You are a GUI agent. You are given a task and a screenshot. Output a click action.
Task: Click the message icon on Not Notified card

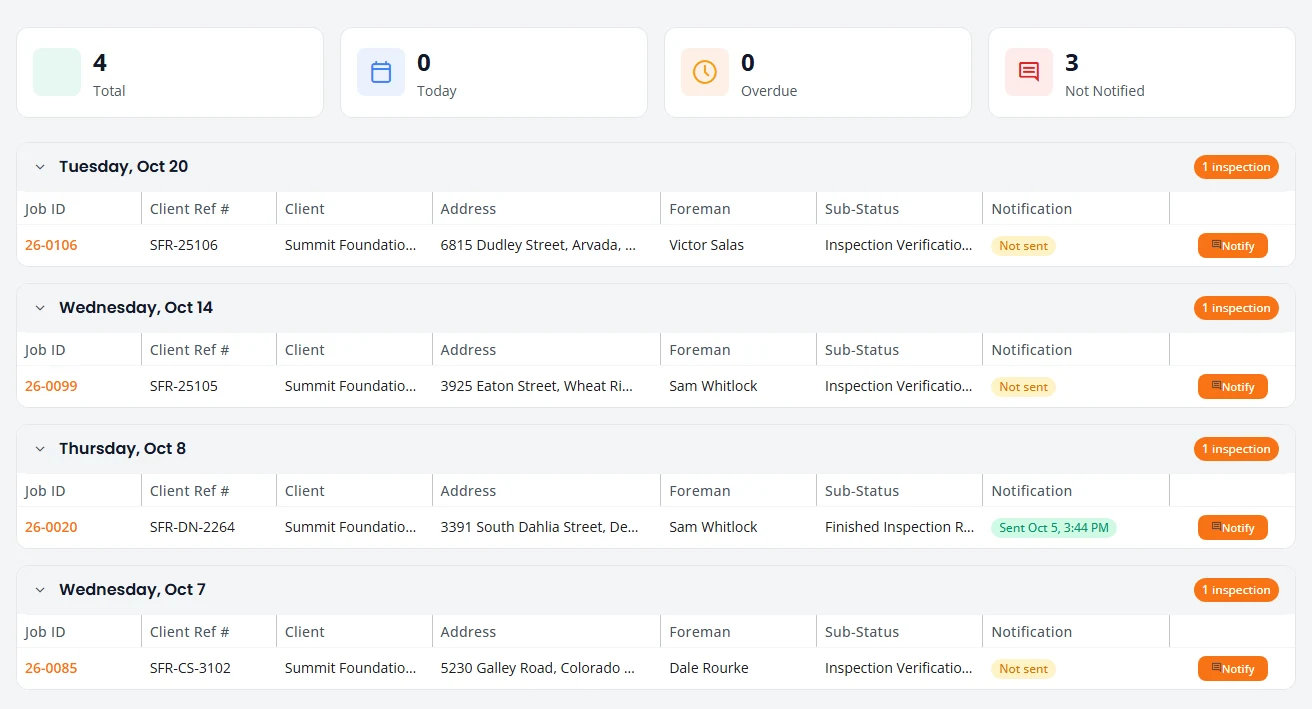coord(1029,72)
